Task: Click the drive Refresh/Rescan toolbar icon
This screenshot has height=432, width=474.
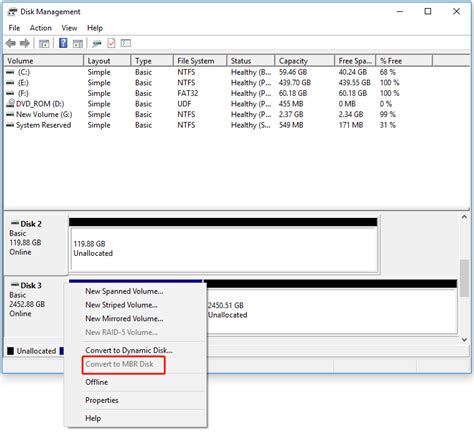Action: (x=97, y=43)
